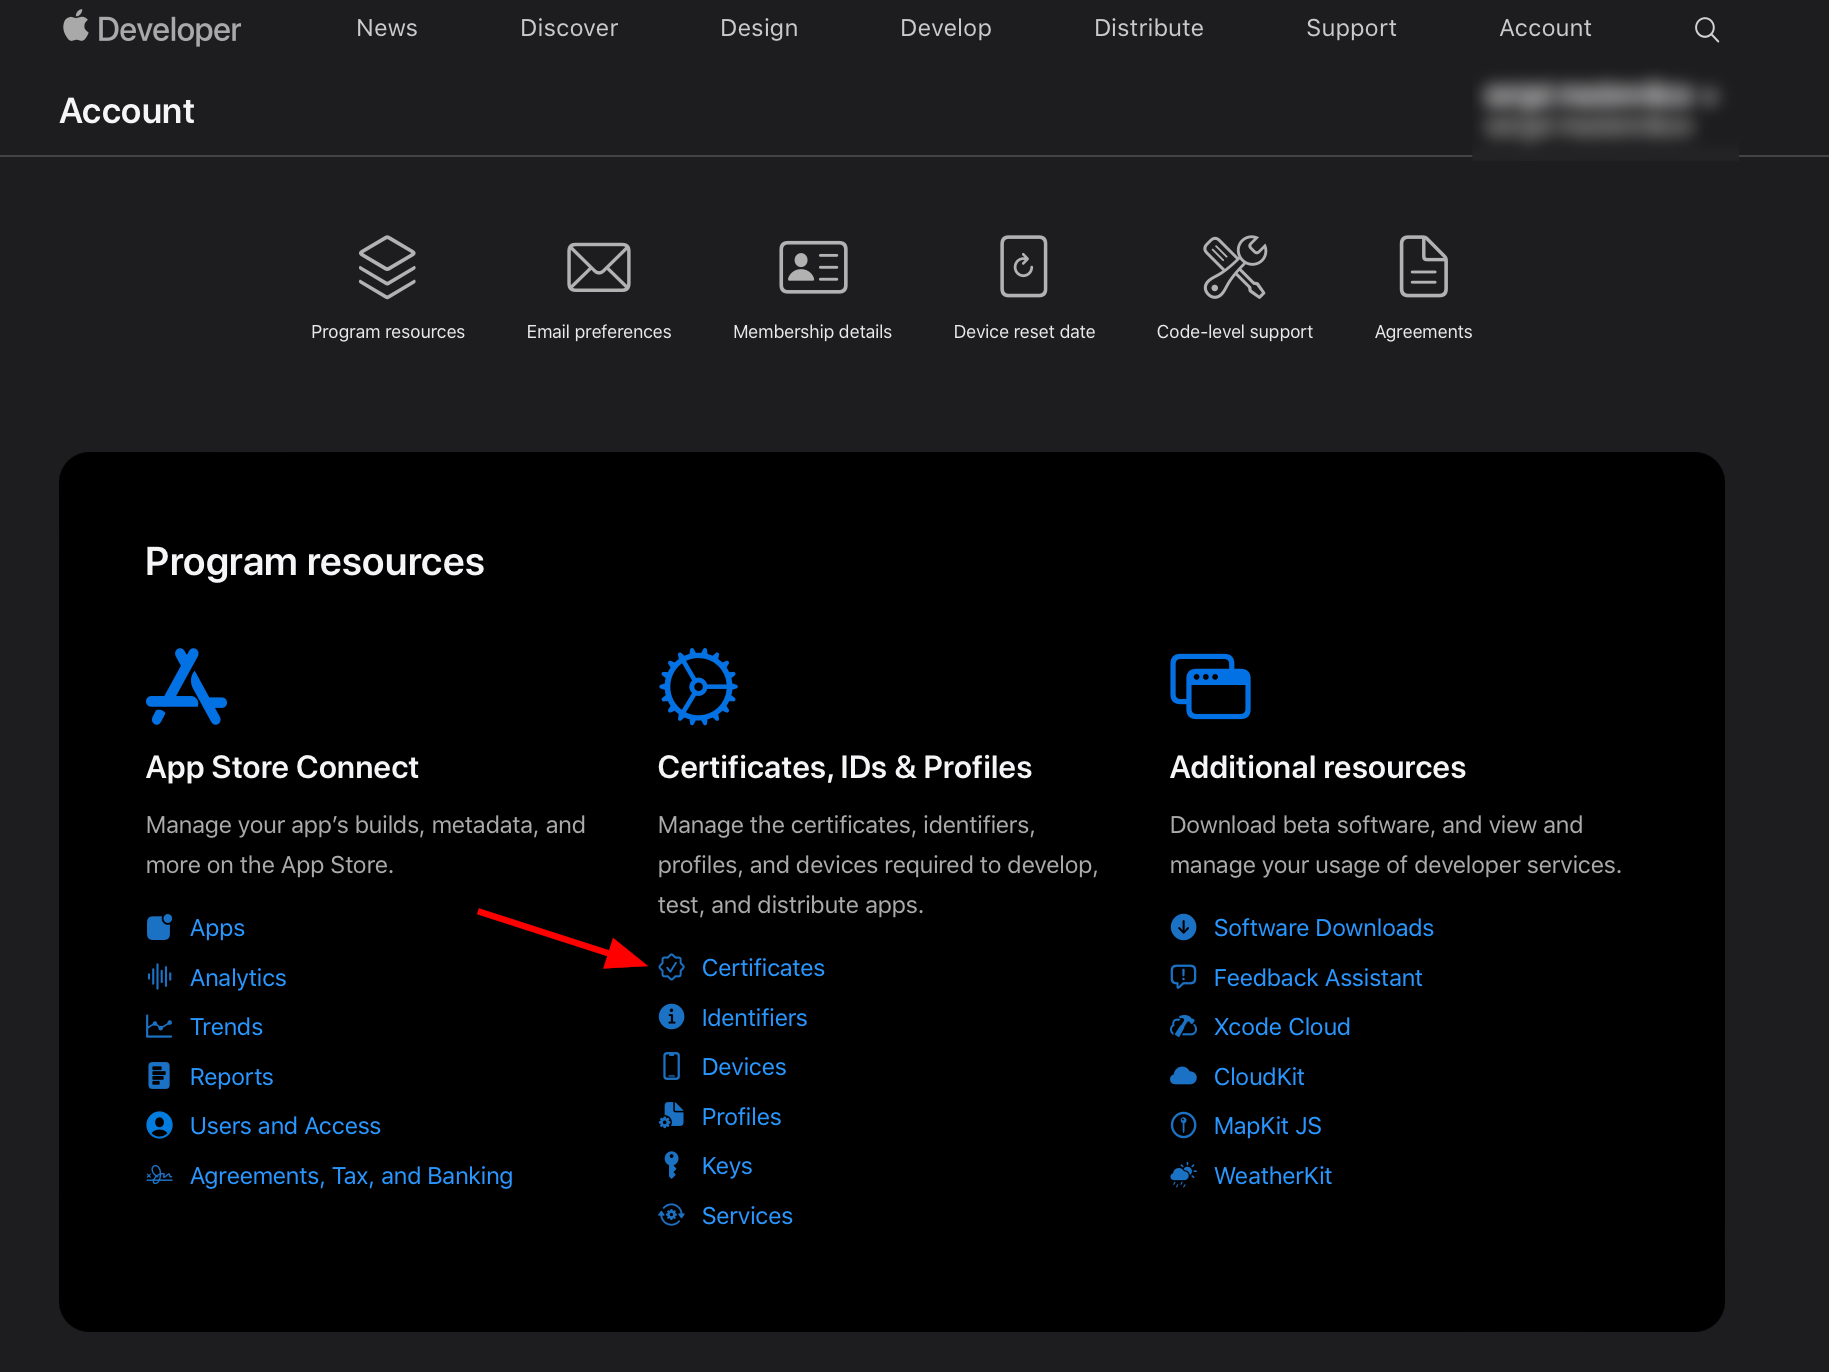Open Software Downloads
Screen dimensions: 1829x1372
pos(1323,928)
